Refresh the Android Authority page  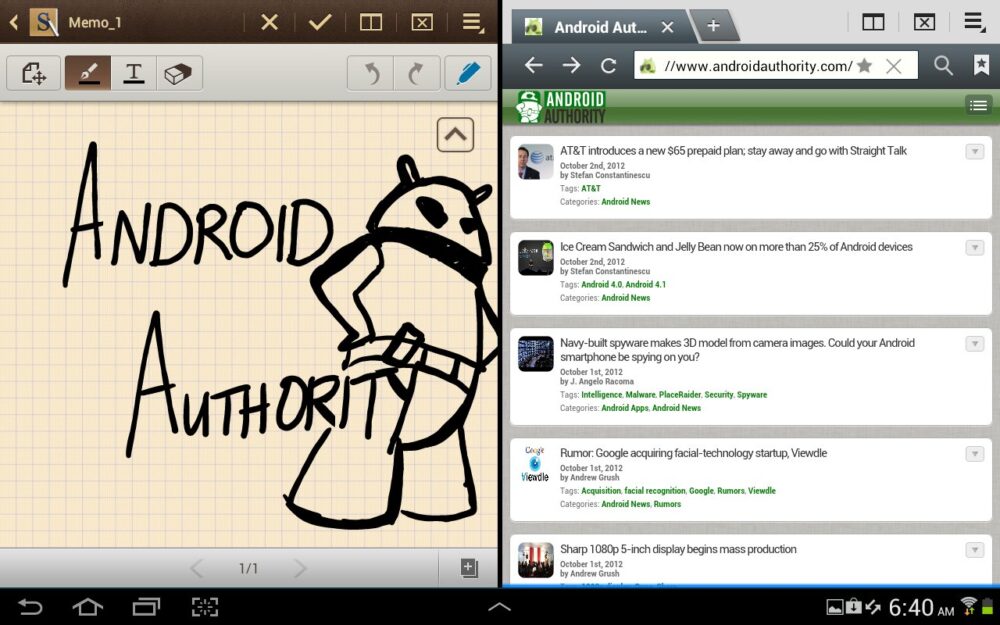[x=608, y=65]
